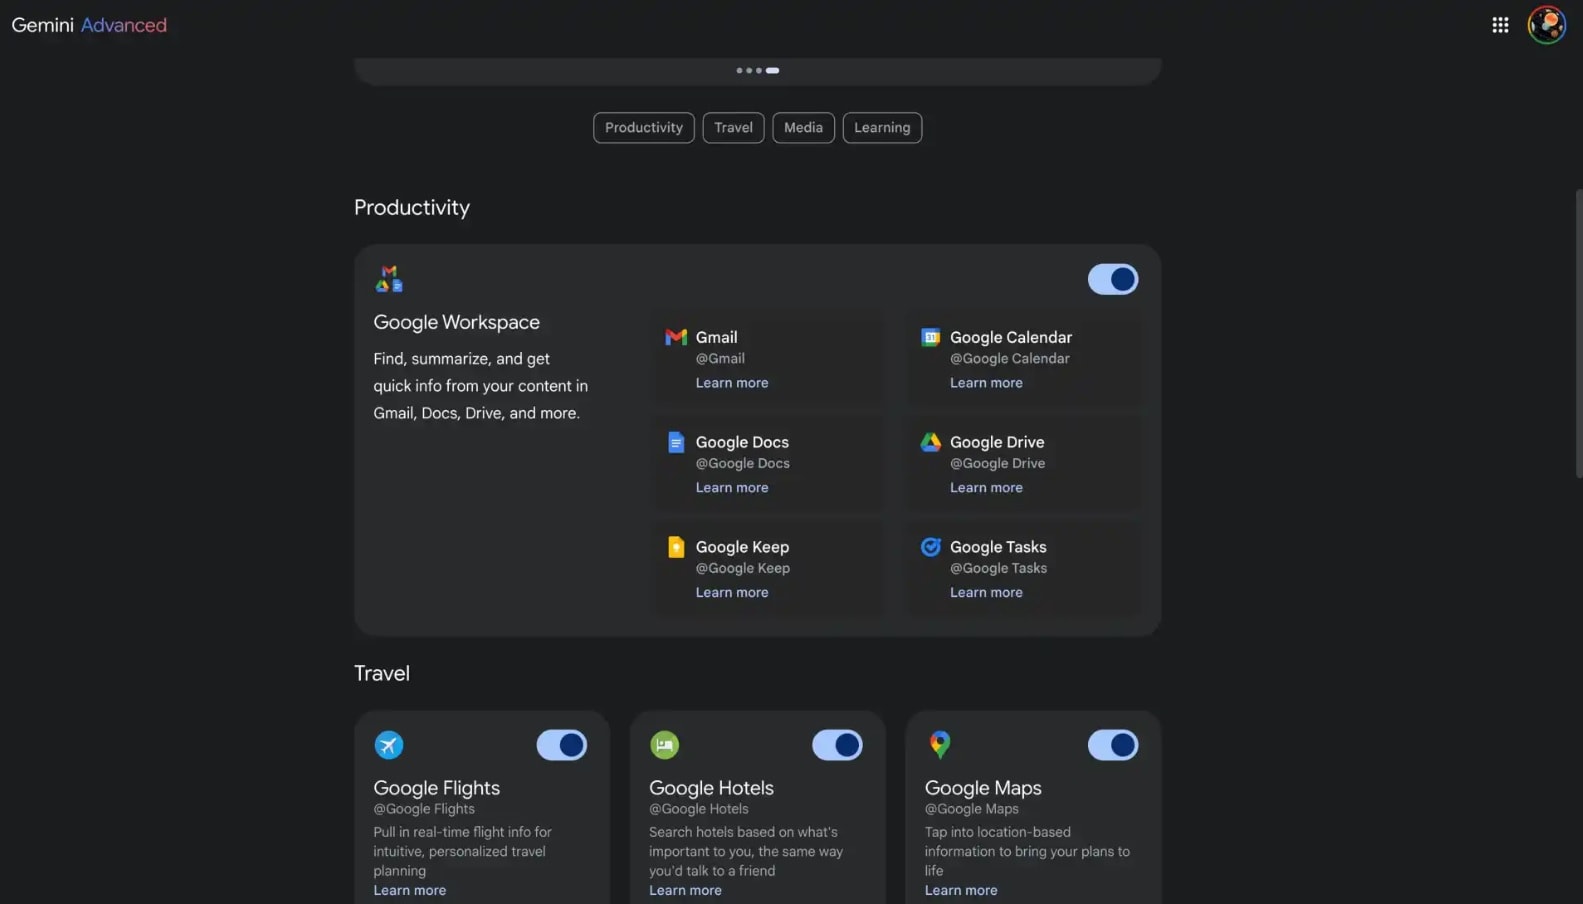Image resolution: width=1583 pixels, height=904 pixels.
Task: Turn off the Google Flights switch
Action: click(561, 745)
